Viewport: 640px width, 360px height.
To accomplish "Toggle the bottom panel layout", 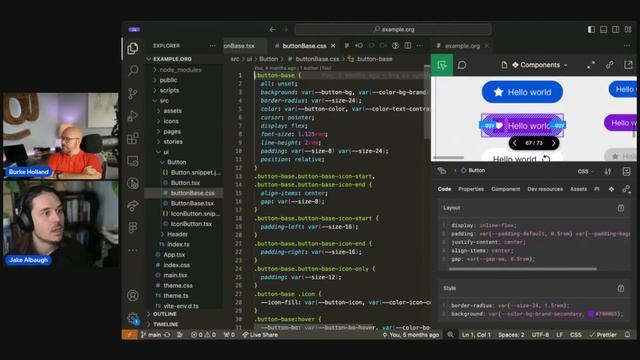I will 603,29.
